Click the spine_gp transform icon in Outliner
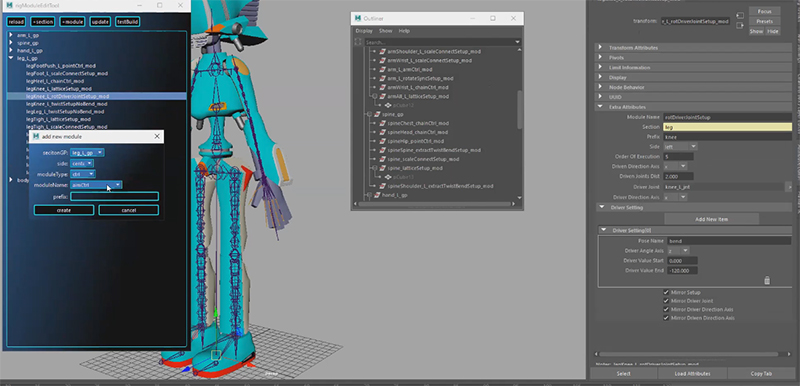The height and width of the screenshot is (386, 800). 378,114
